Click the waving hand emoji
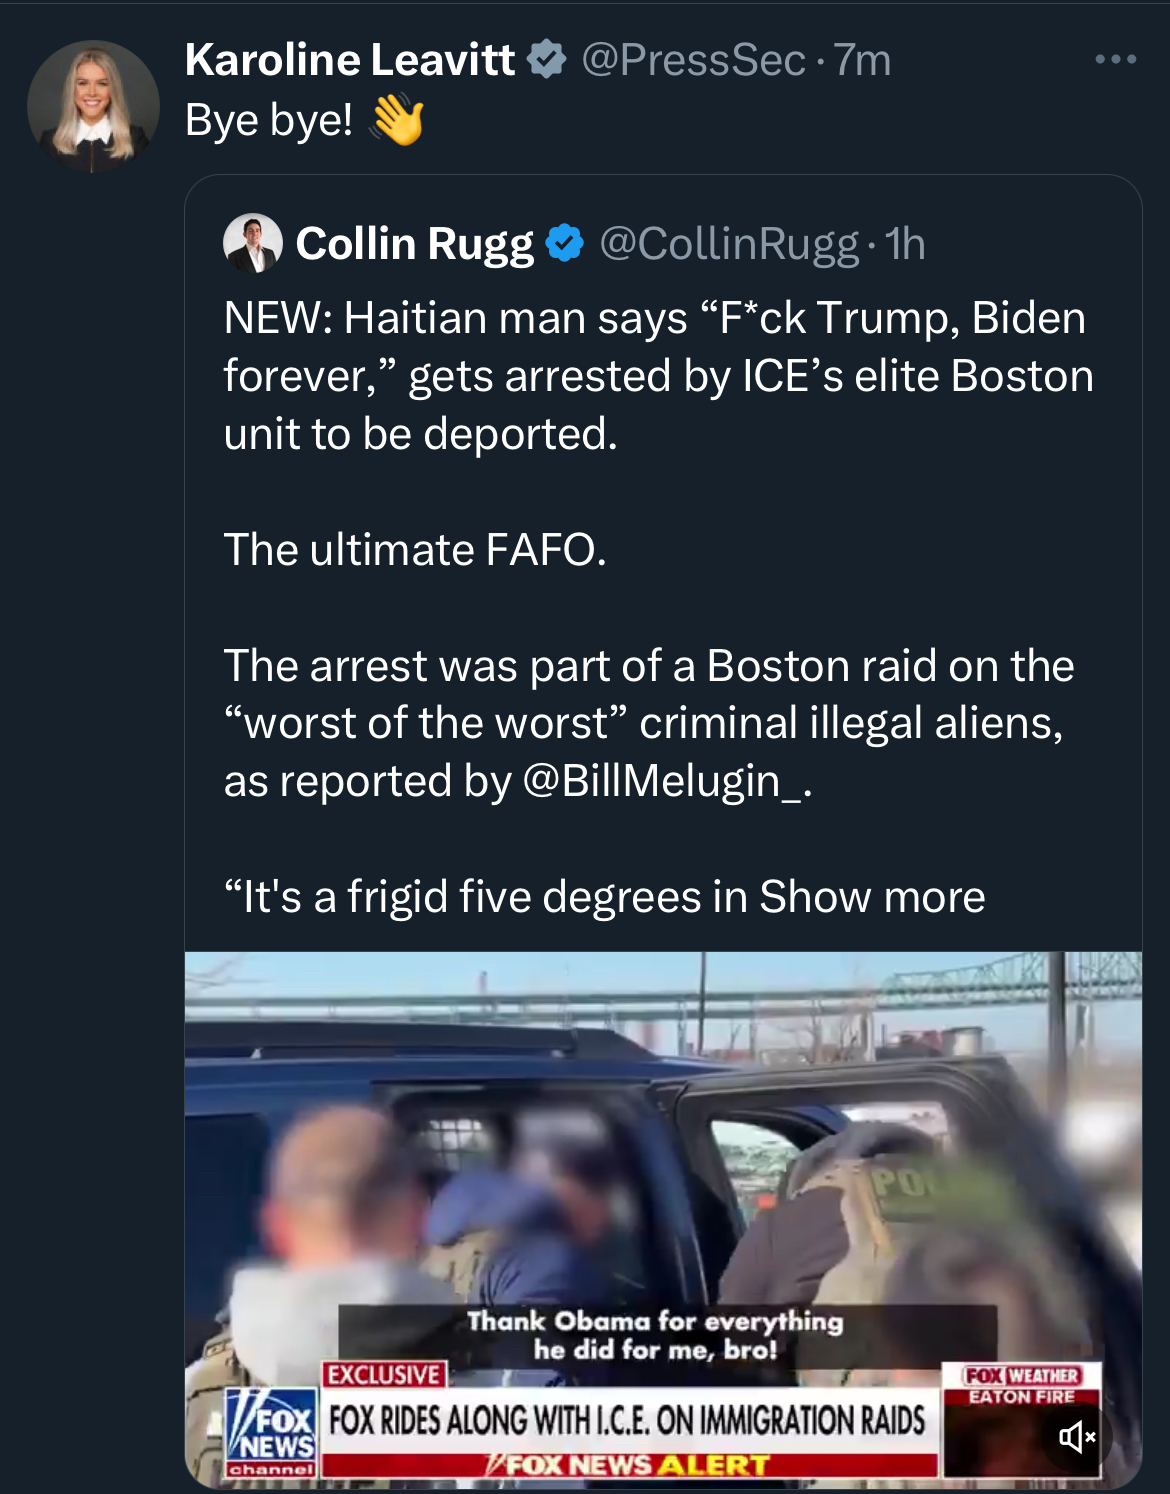Image resolution: width=1170 pixels, height=1494 pixels. [397, 120]
